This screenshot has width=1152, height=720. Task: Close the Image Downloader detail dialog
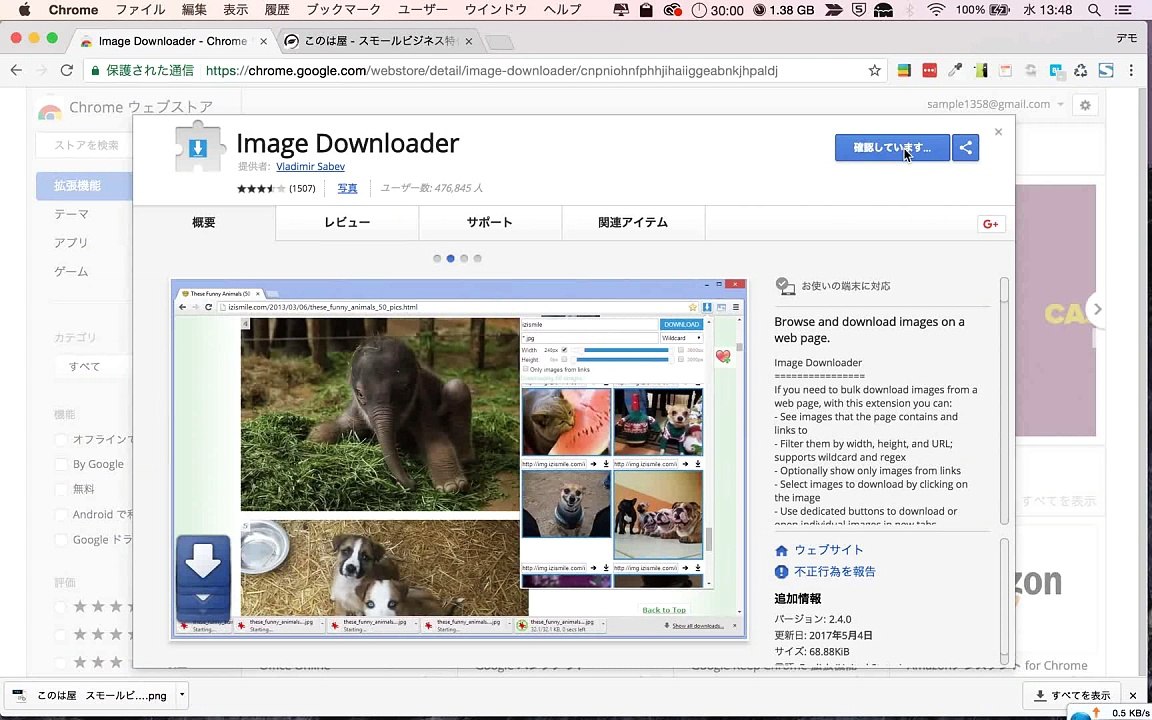click(998, 132)
